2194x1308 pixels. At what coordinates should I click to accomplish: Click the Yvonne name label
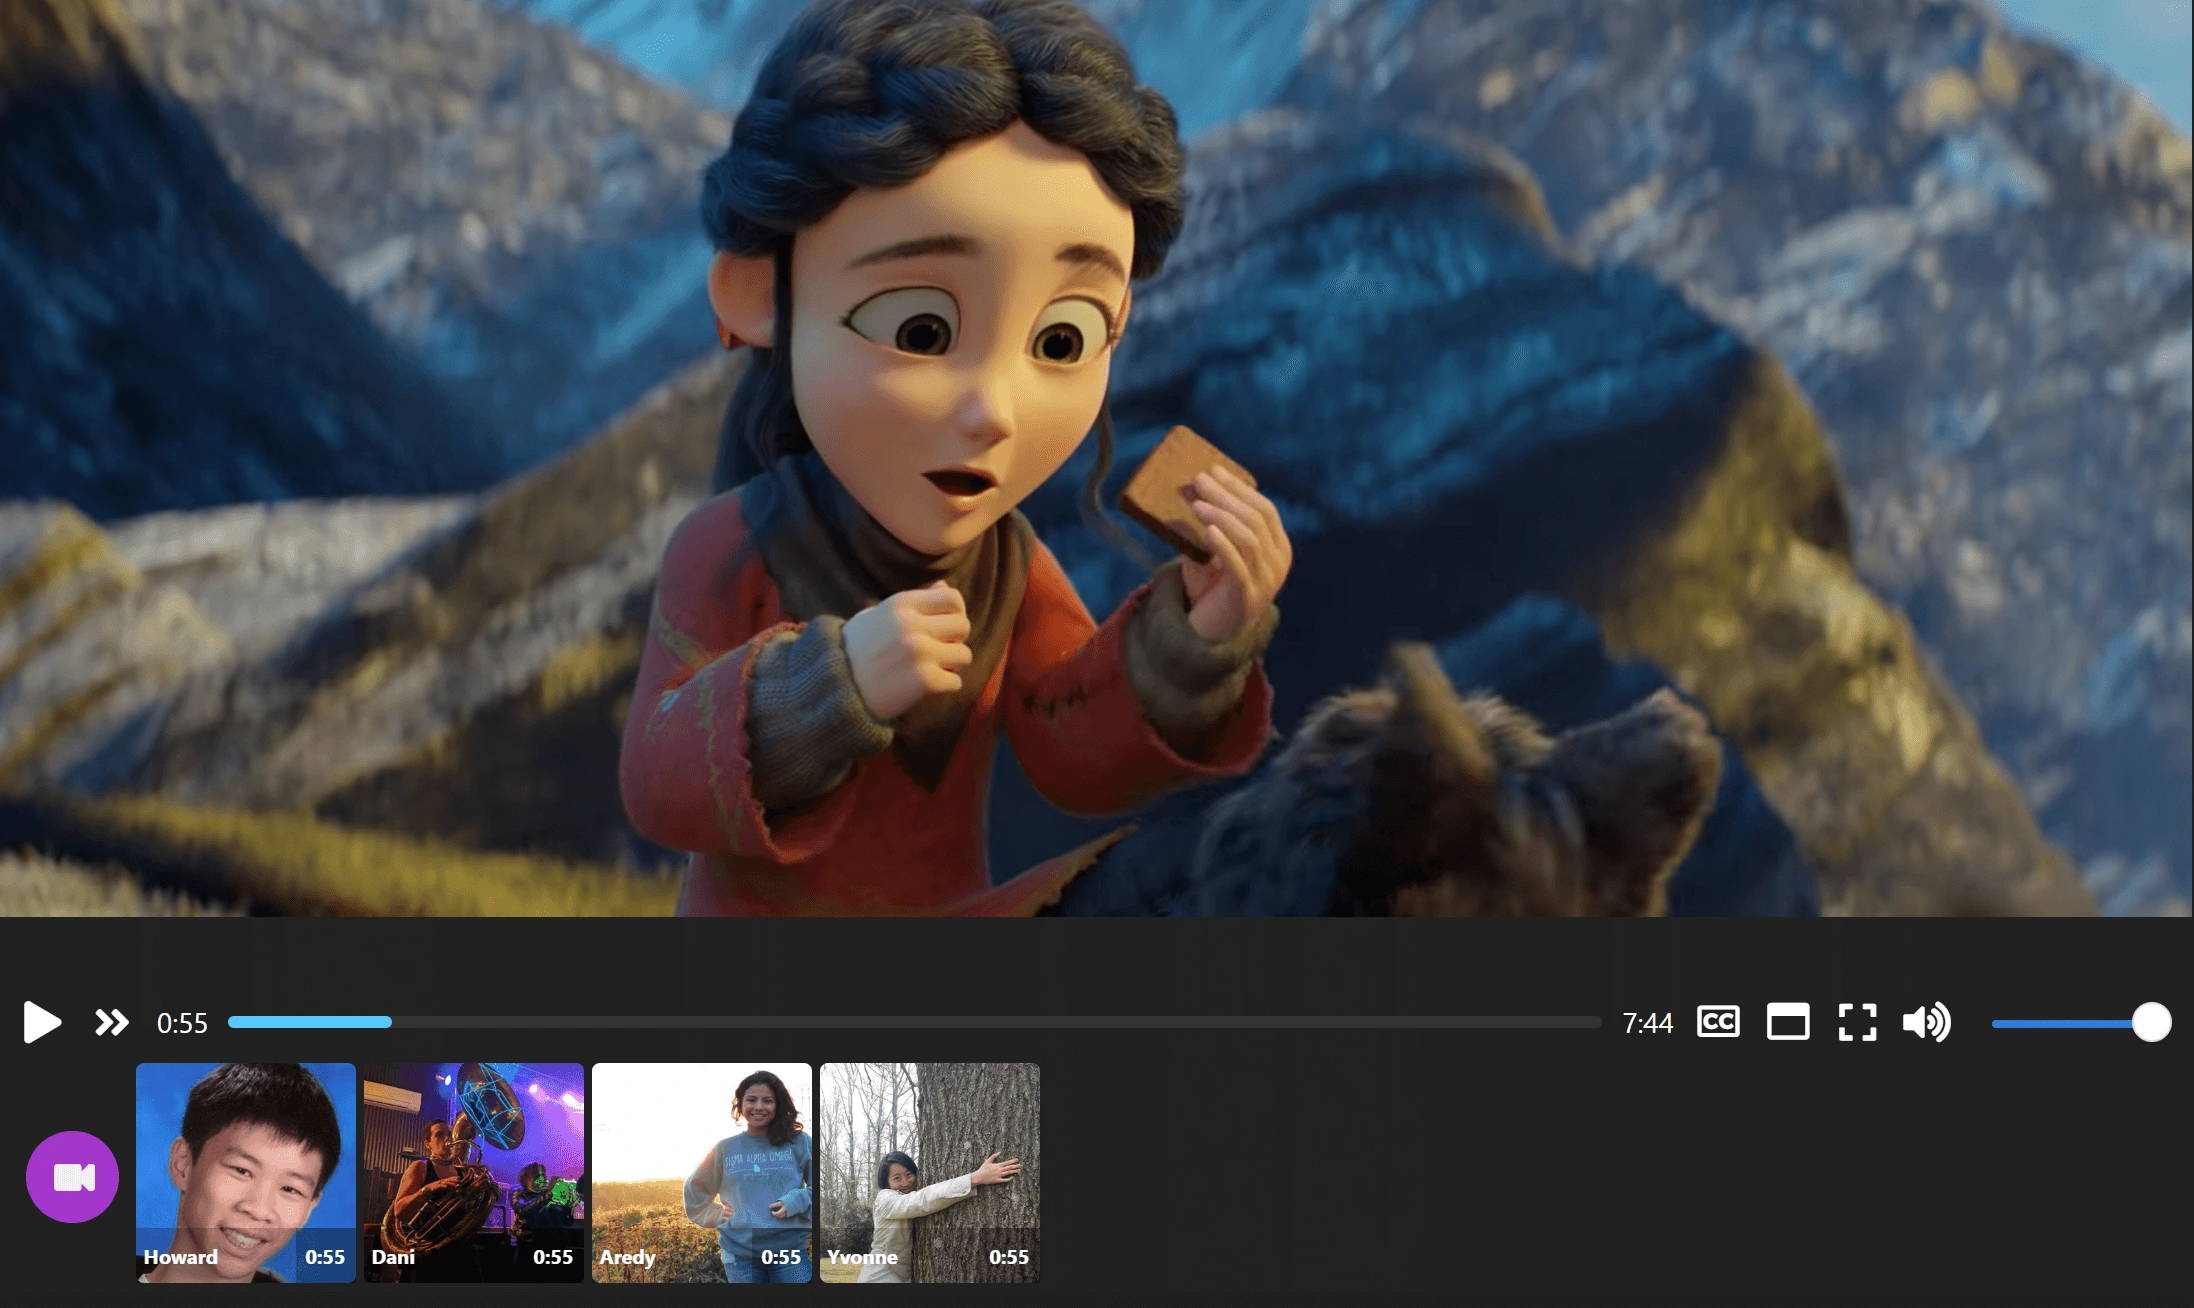862,1257
